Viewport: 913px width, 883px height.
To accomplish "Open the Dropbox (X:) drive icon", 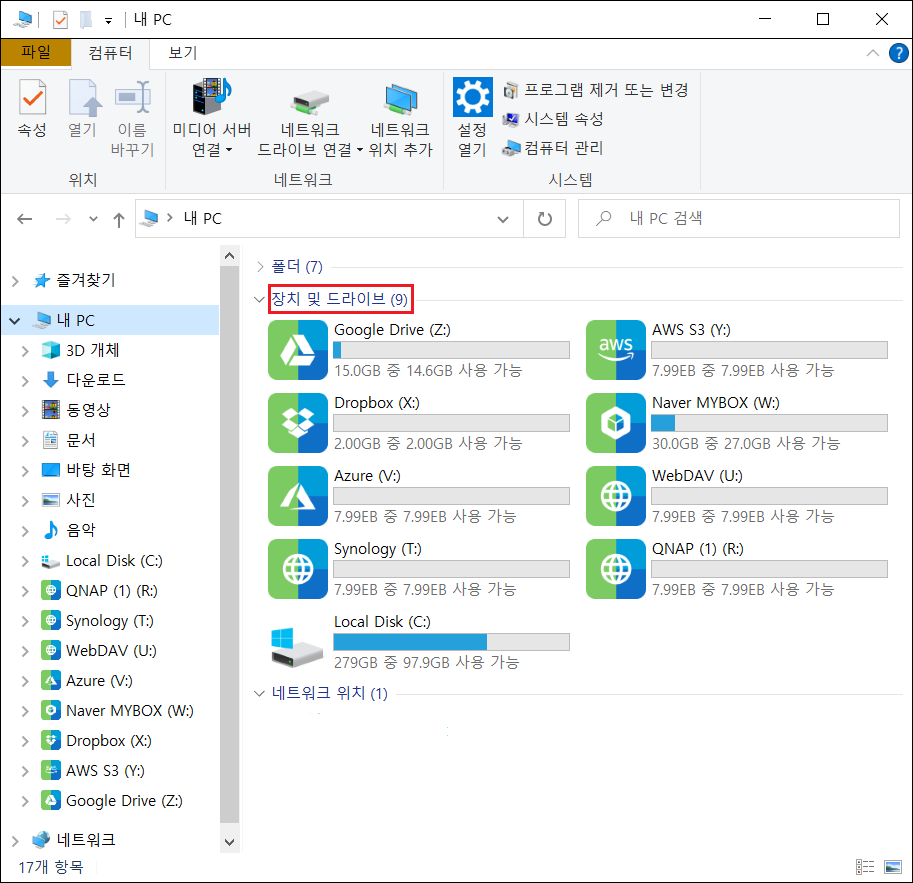I will [x=298, y=422].
